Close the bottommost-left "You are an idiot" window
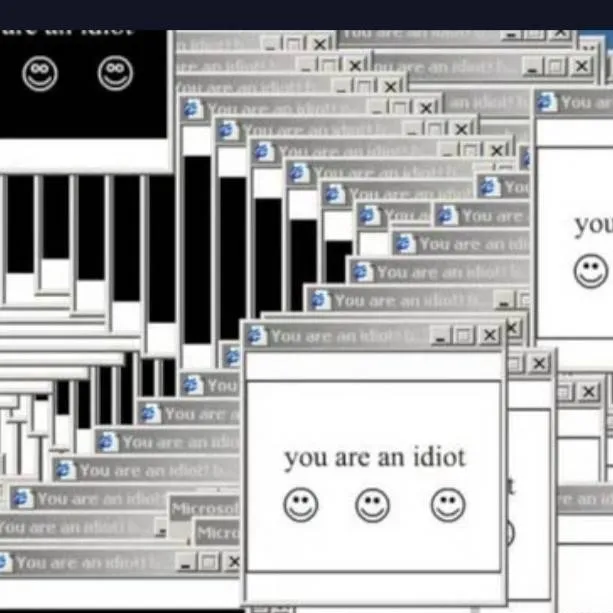Screen dimensions: 613x613 234,563
